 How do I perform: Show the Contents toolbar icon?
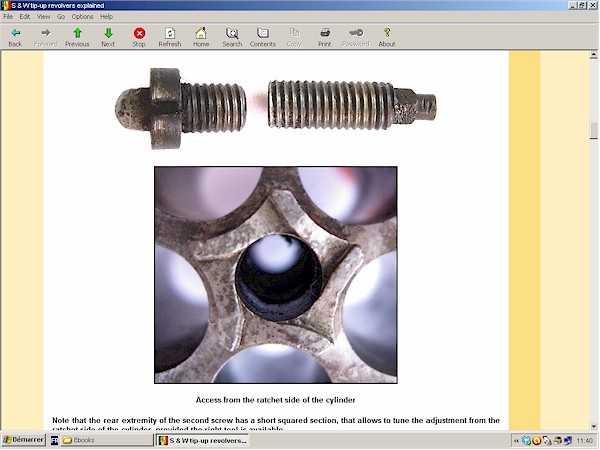click(263, 33)
